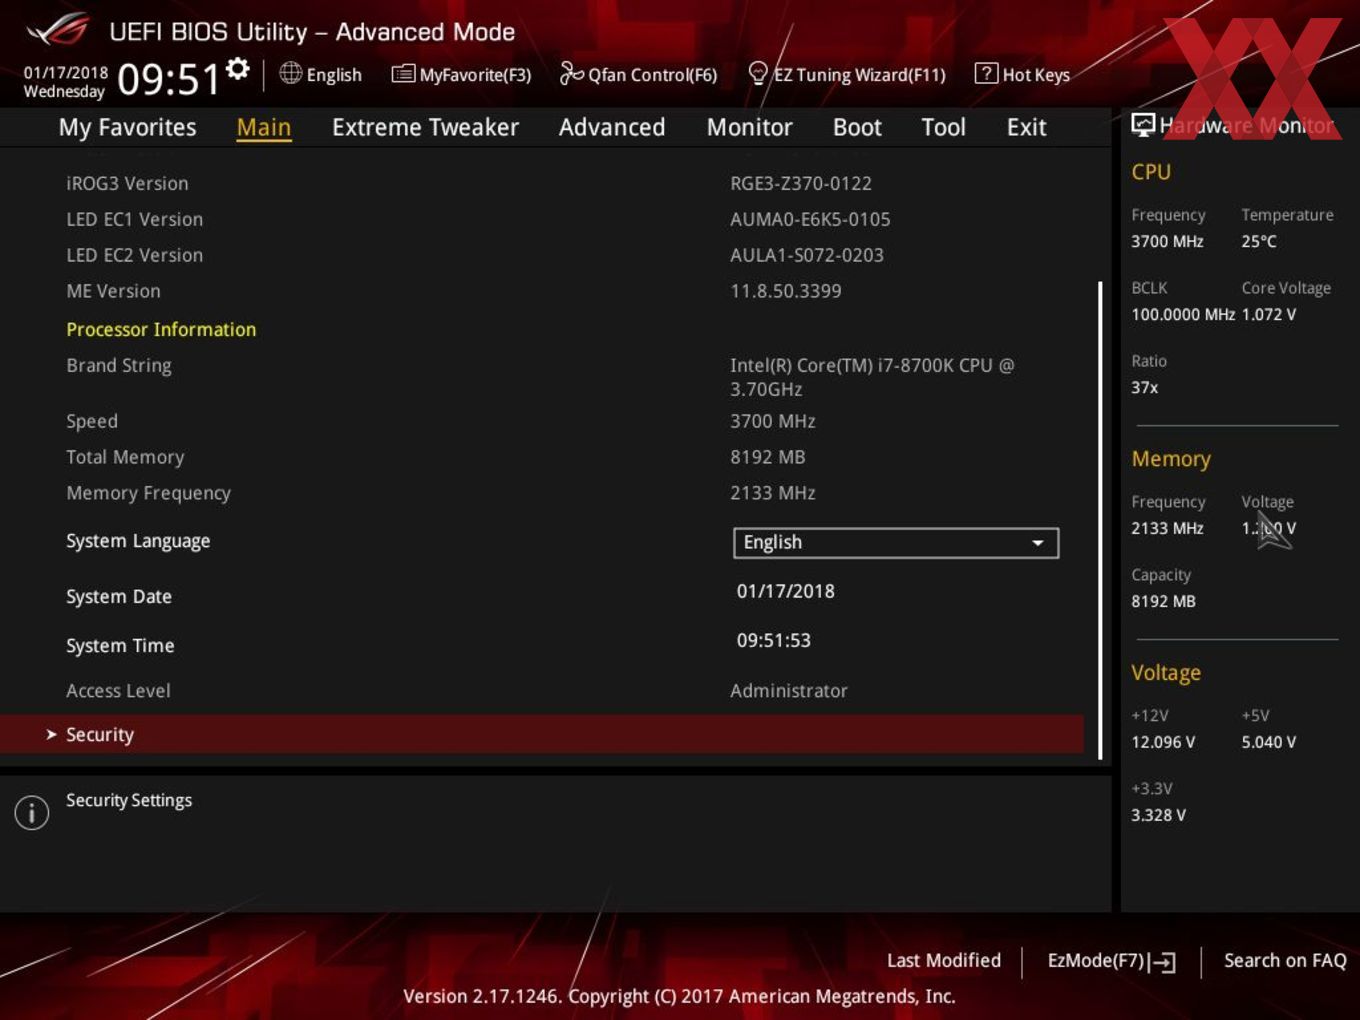Screen dimensions: 1360x1020
Task: Click the Brand String row label
Action: pyautogui.click(x=119, y=366)
